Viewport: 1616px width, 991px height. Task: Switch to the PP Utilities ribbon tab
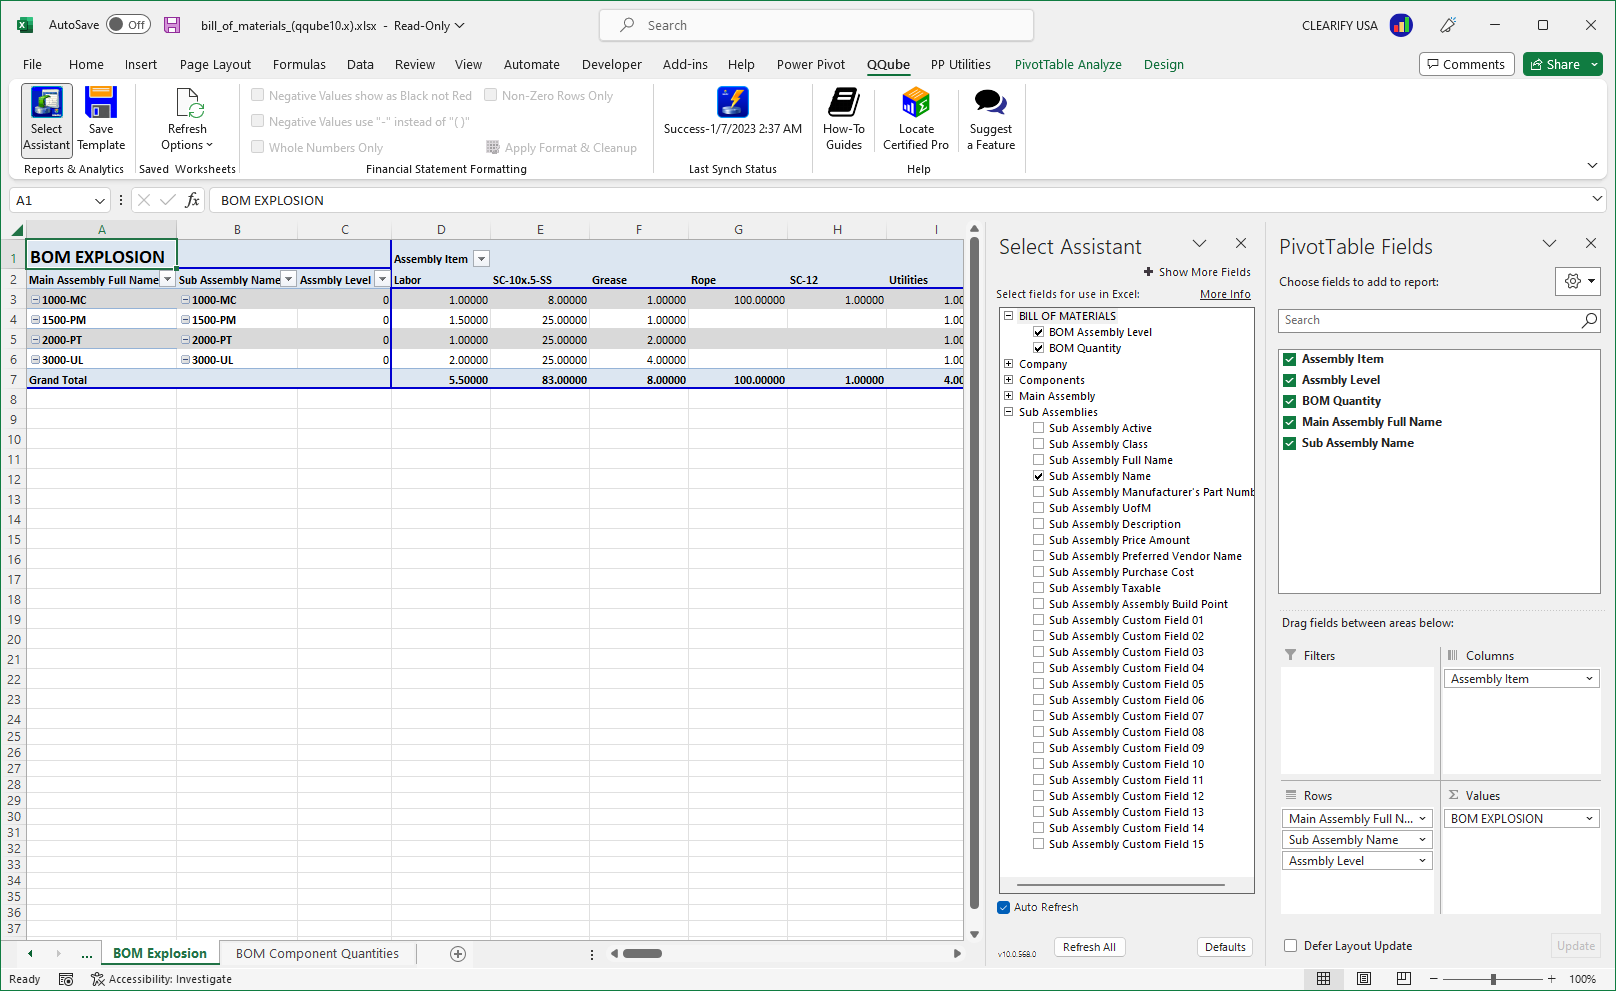(959, 64)
